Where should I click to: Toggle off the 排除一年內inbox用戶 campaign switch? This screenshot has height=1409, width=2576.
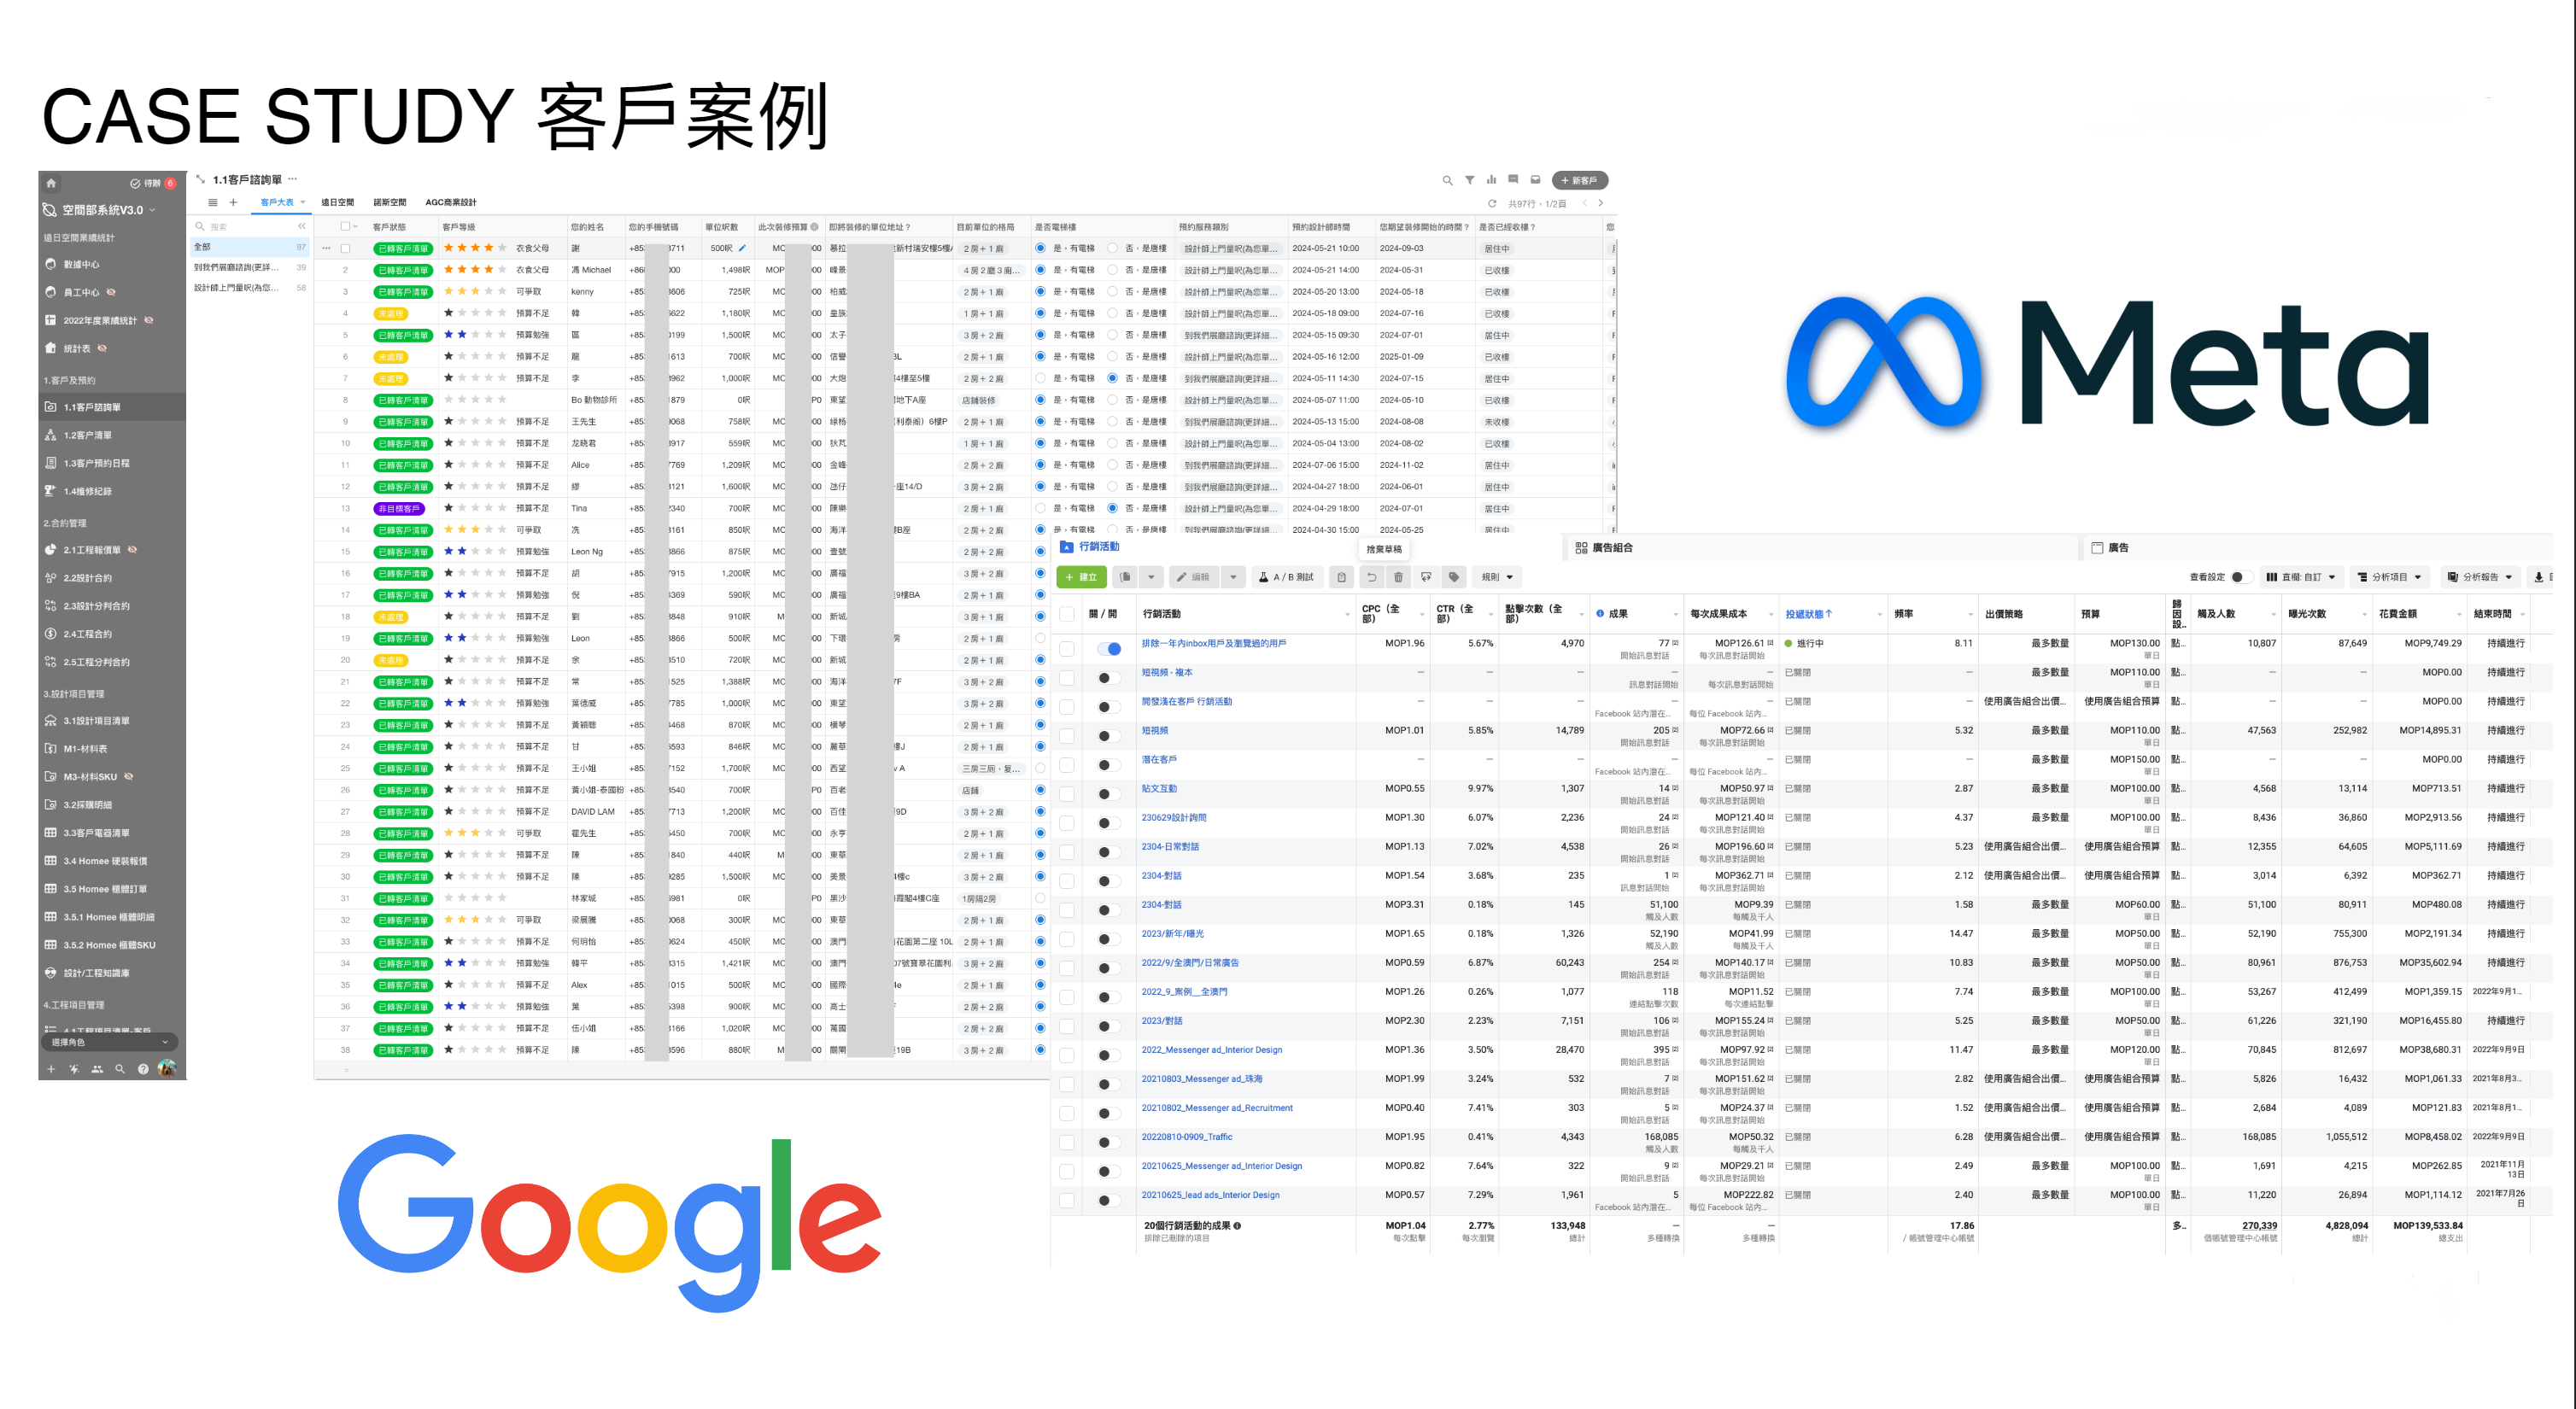pos(1109,649)
